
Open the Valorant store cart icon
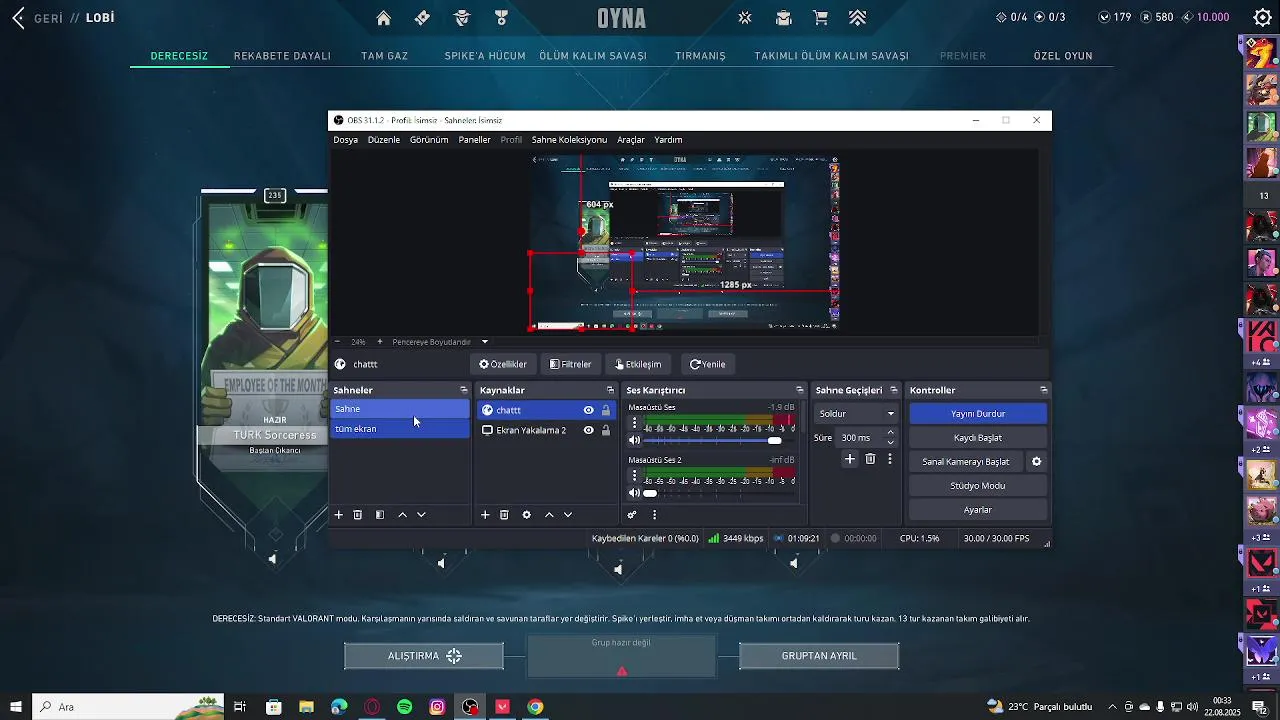820,18
